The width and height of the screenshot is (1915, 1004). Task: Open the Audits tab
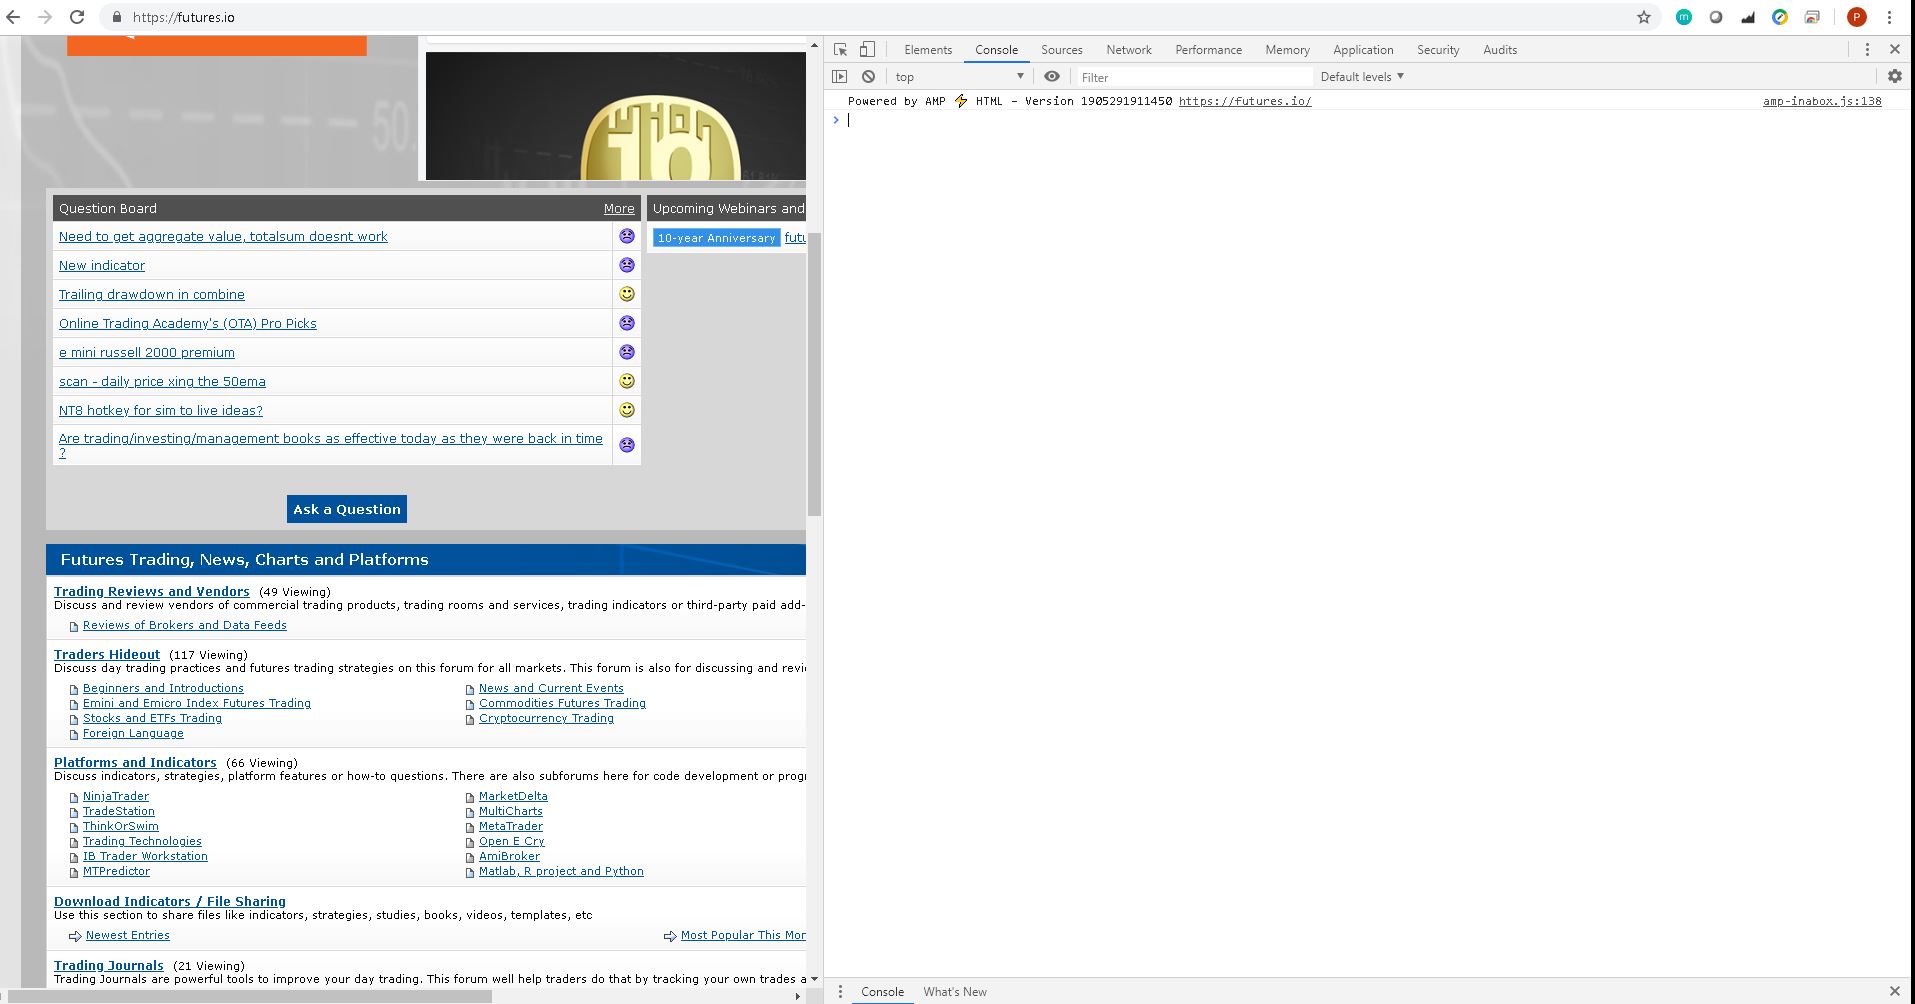[x=1500, y=50]
